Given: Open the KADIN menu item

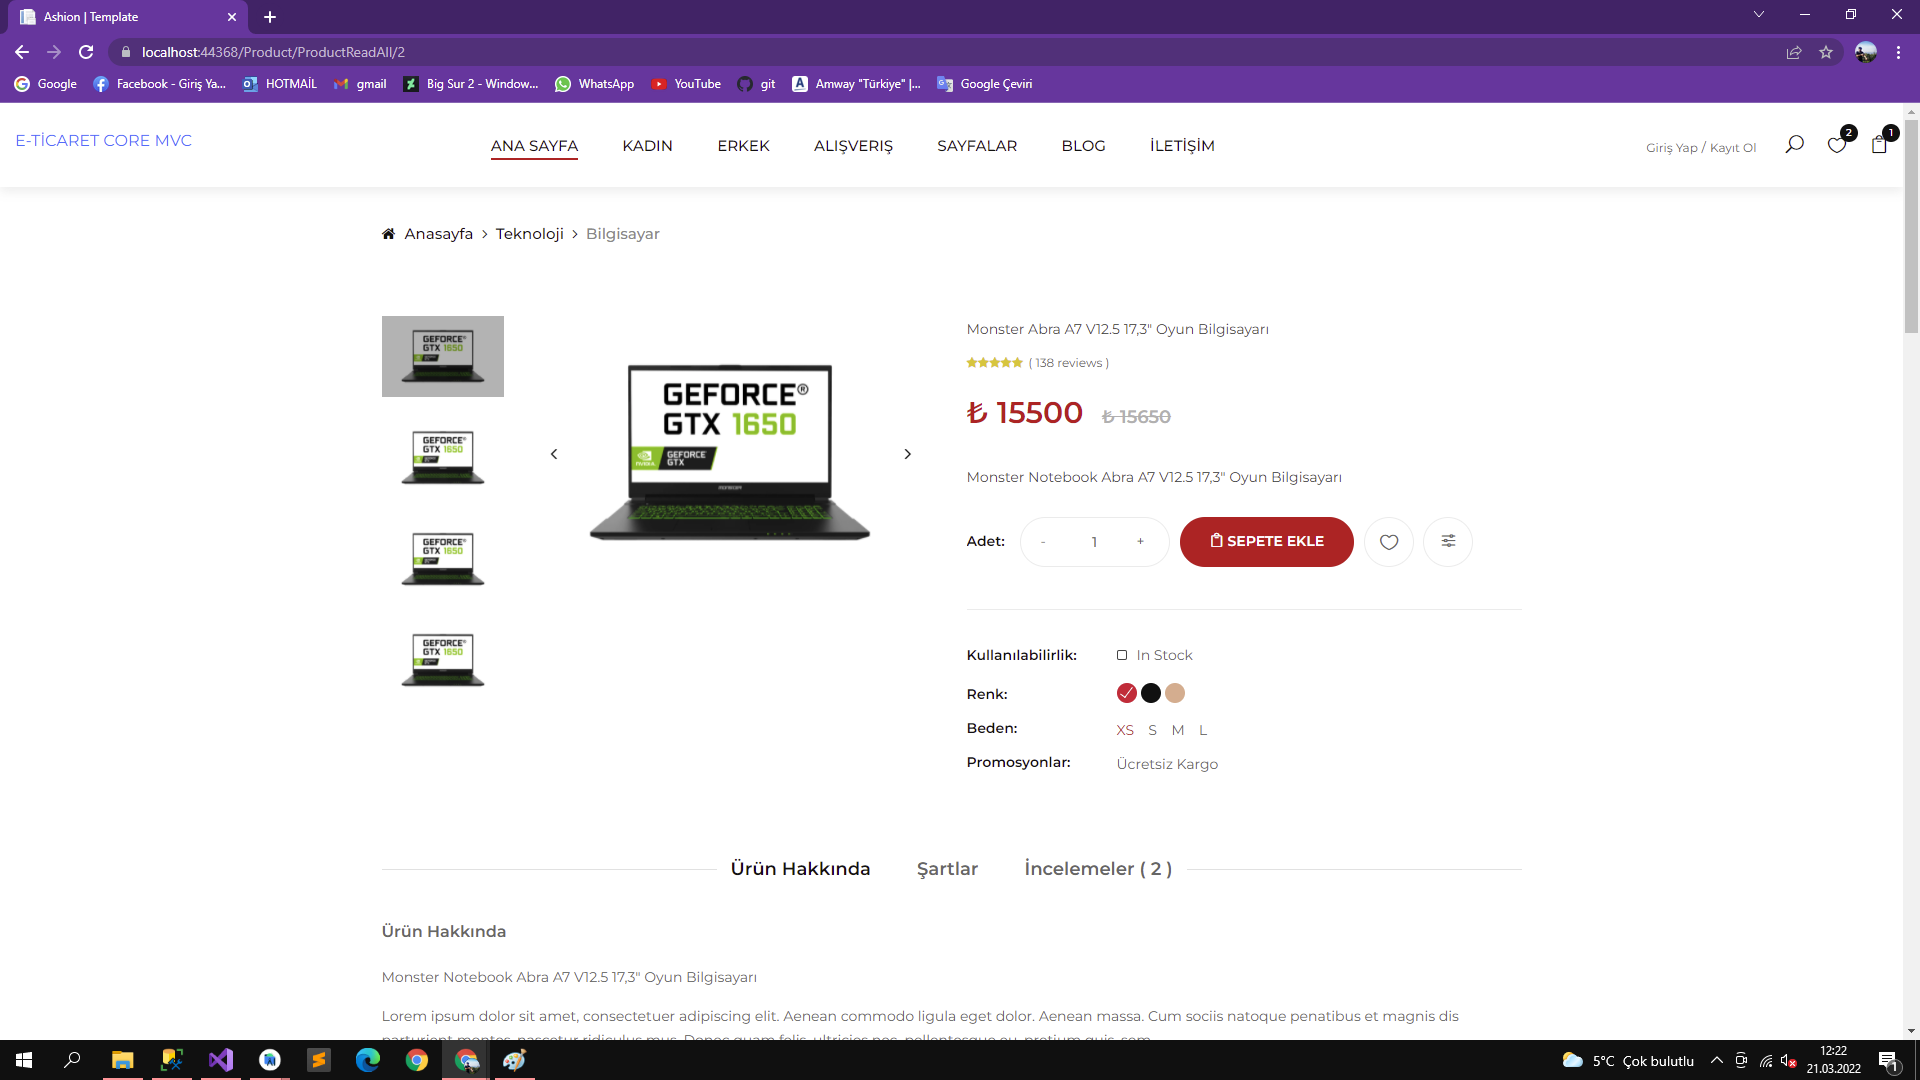Looking at the screenshot, I should tap(647, 146).
